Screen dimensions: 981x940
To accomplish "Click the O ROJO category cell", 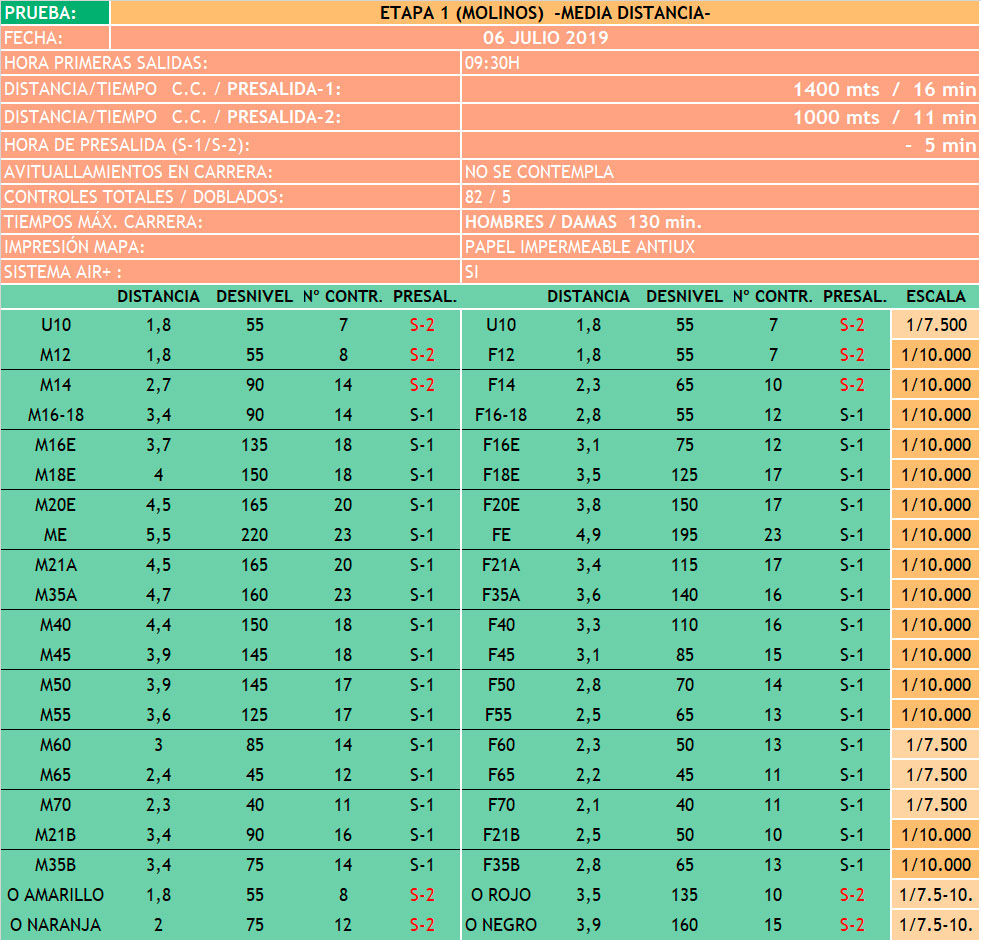I will [x=501, y=895].
